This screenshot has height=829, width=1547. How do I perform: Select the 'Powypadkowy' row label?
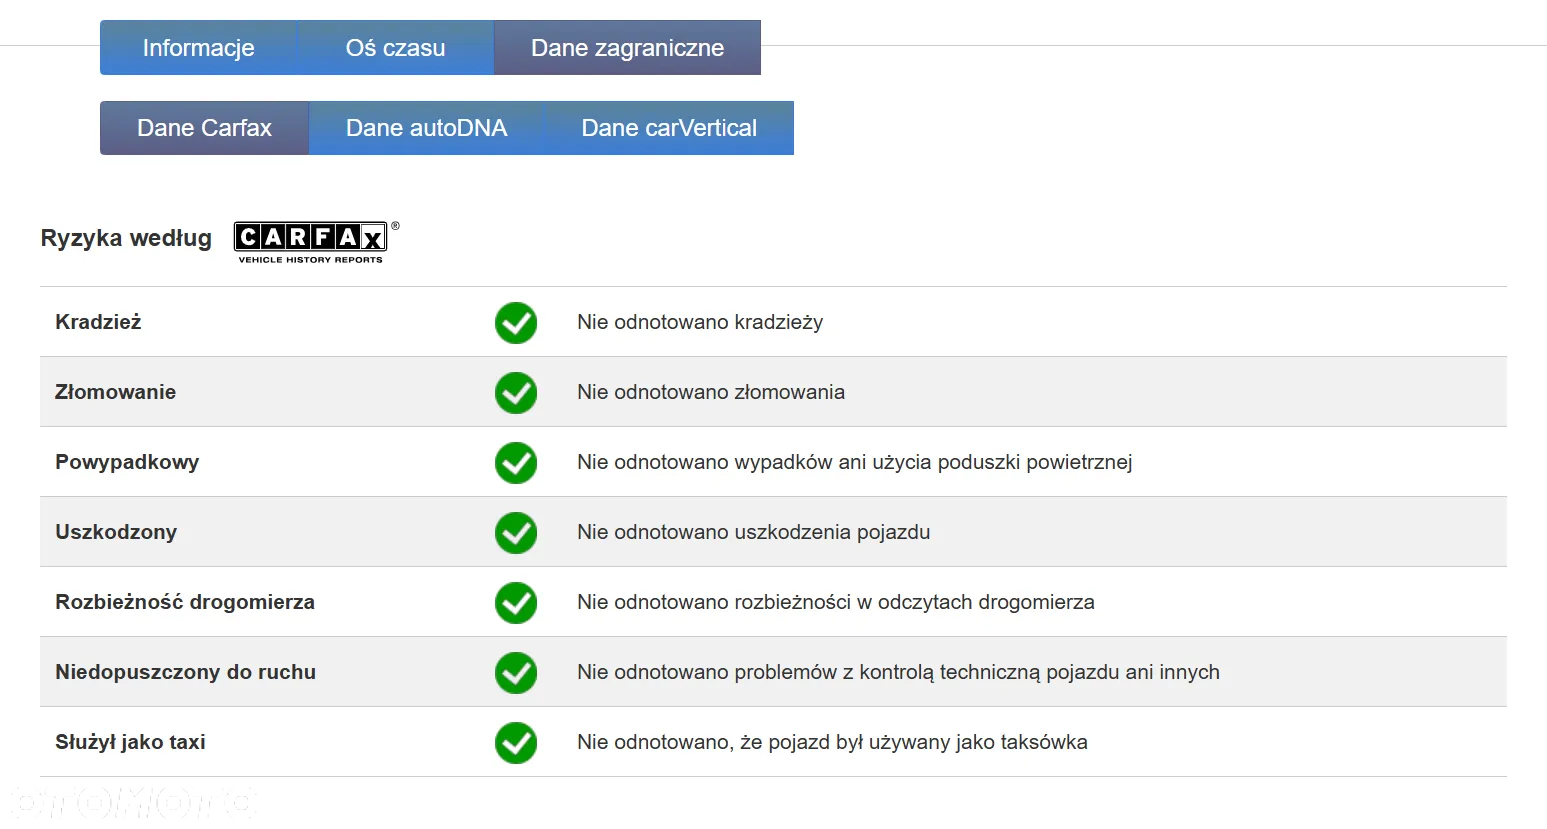[x=127, y=462]
